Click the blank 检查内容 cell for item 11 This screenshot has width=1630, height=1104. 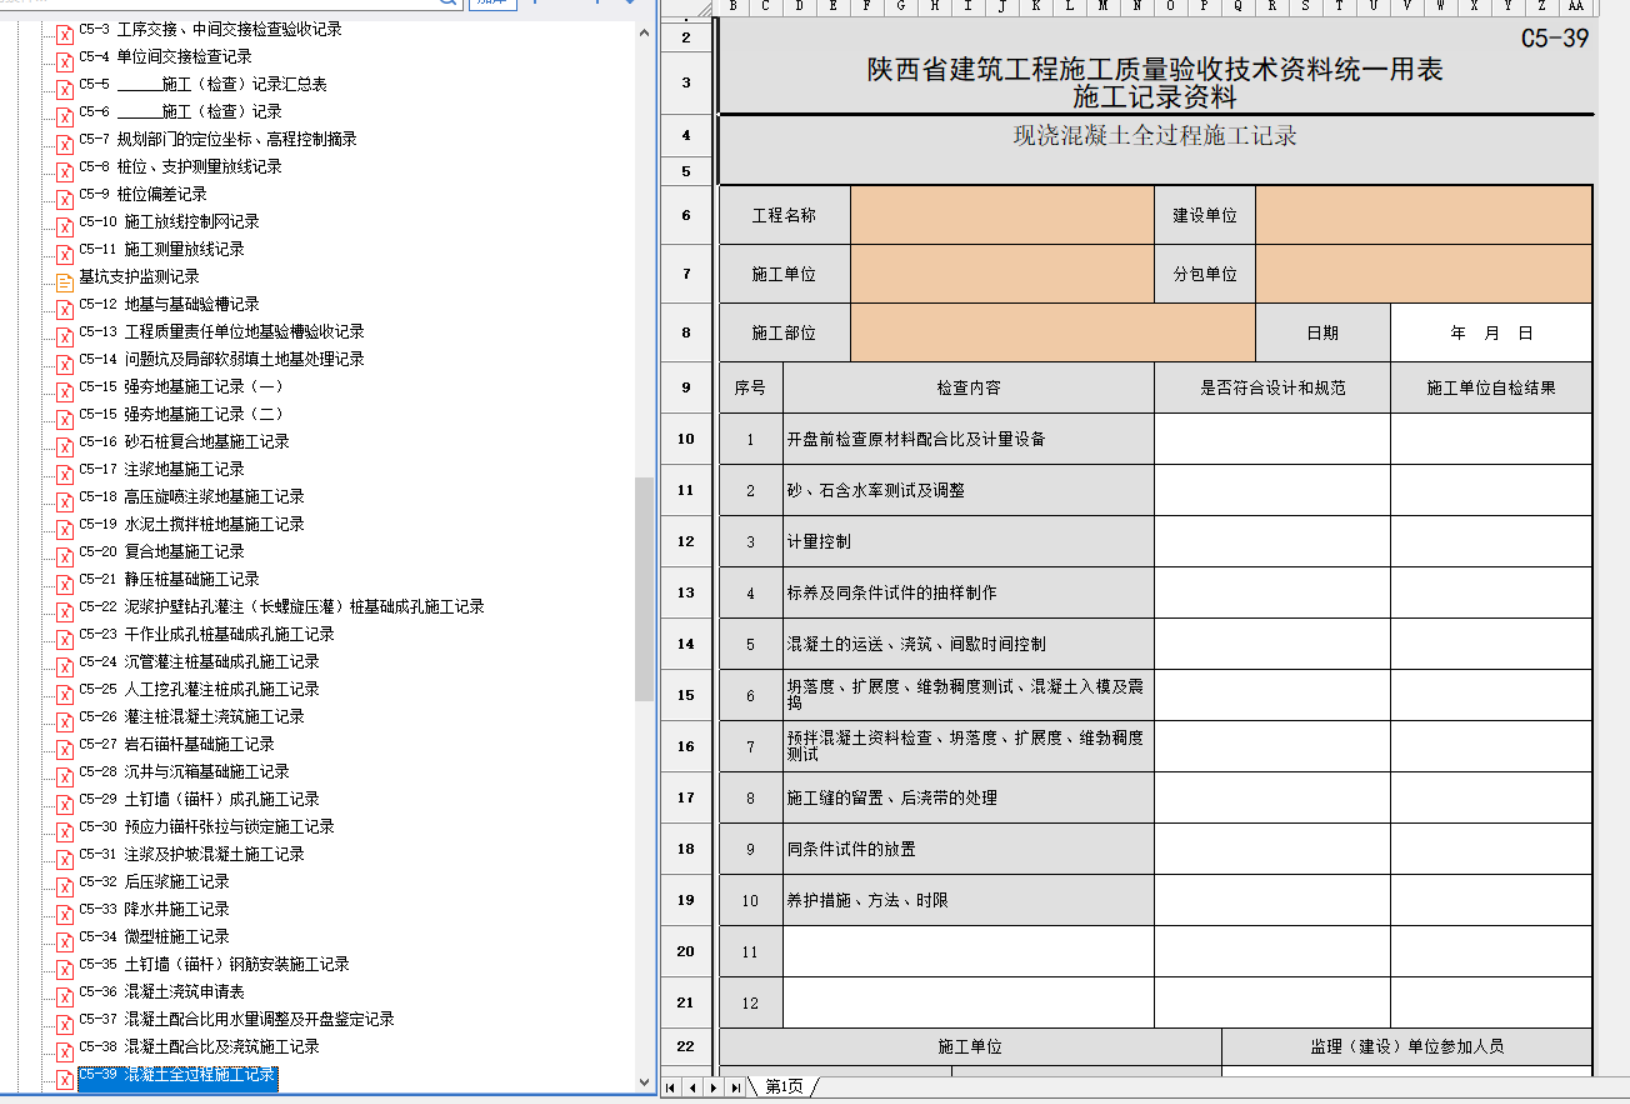pos(968,952)
